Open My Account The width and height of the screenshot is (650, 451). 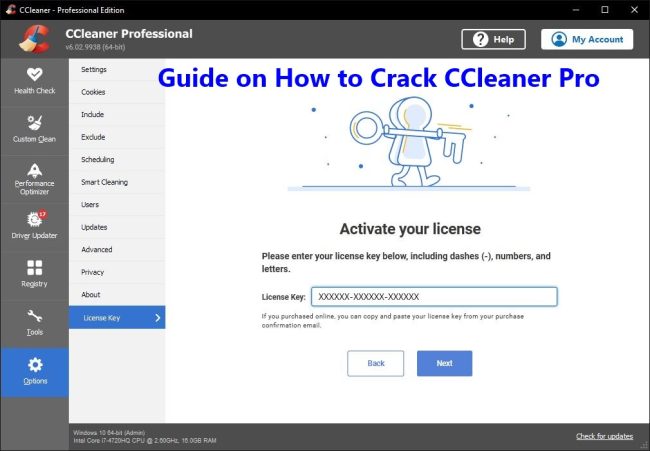coord(587,39)
